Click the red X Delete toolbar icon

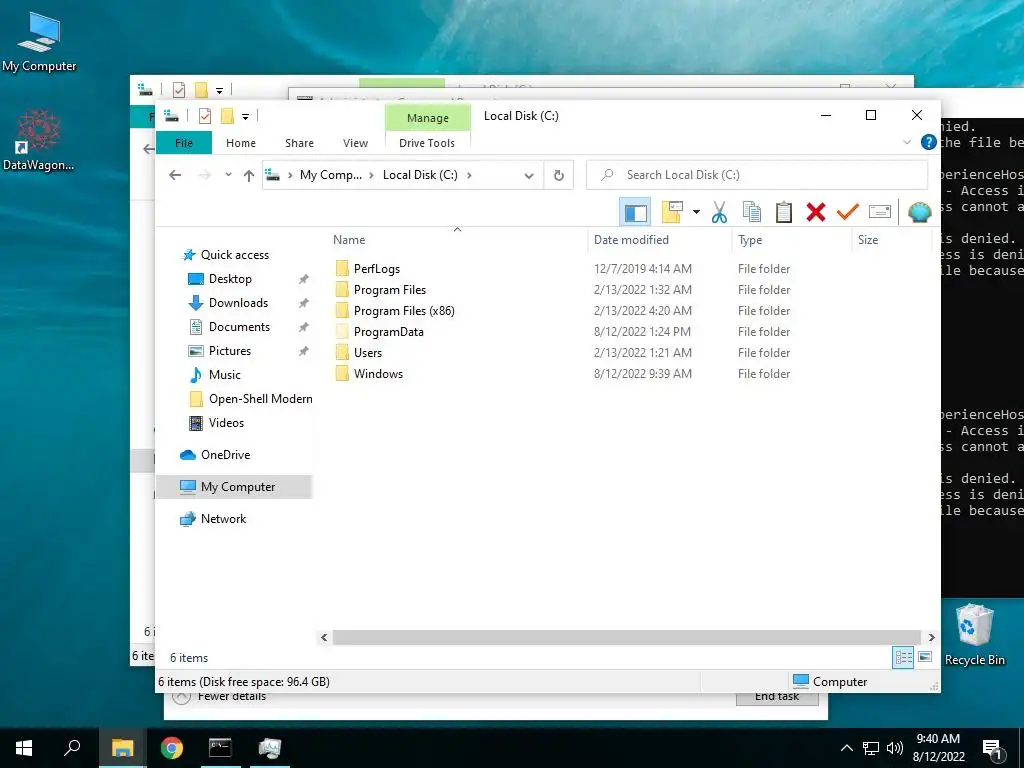[816, 212]
